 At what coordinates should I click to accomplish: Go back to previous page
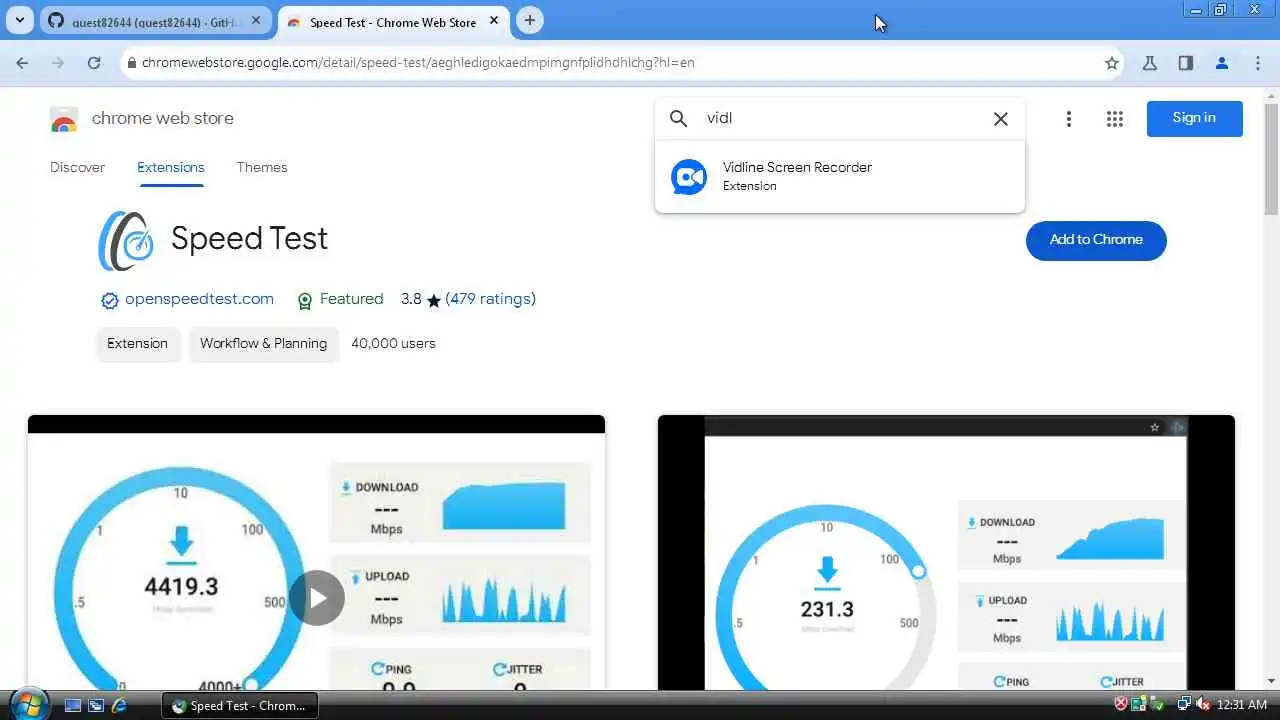click(22, 63)
